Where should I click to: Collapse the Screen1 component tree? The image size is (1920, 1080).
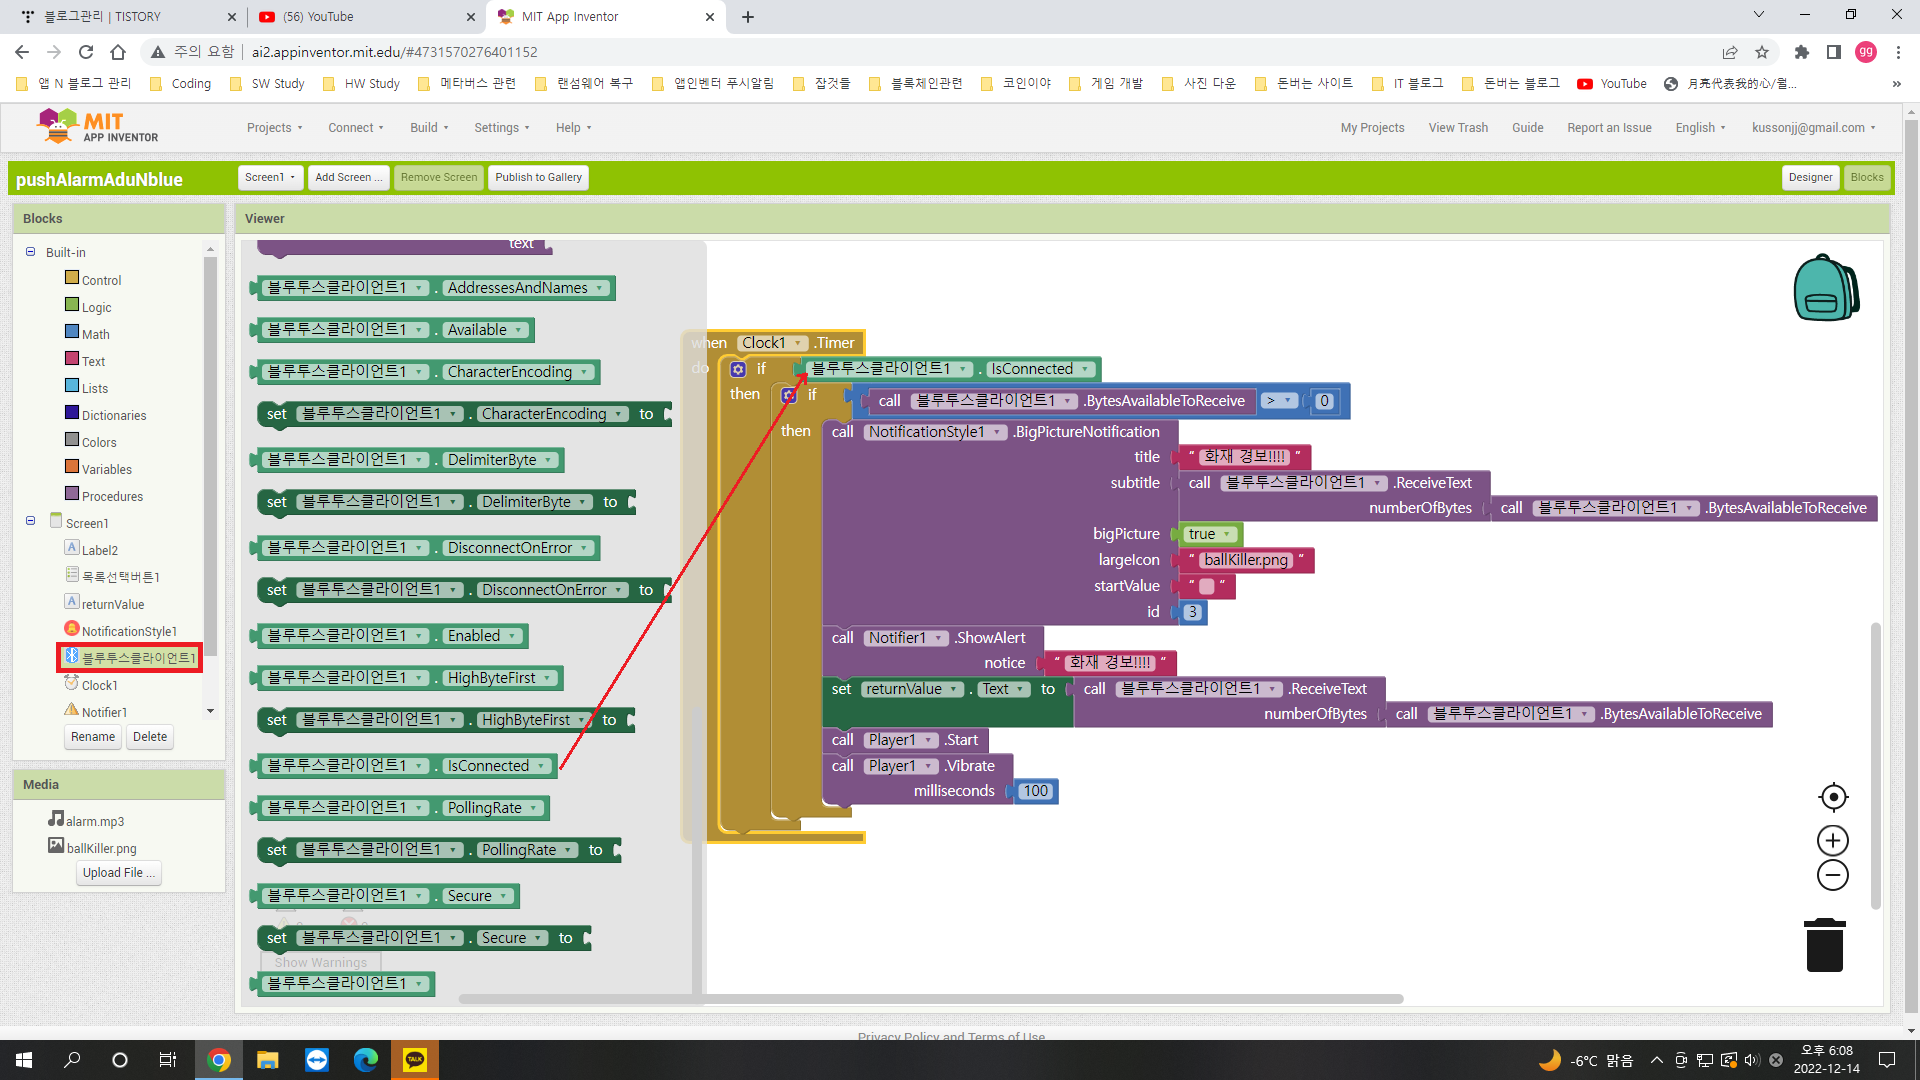click(x=31, y=521)
